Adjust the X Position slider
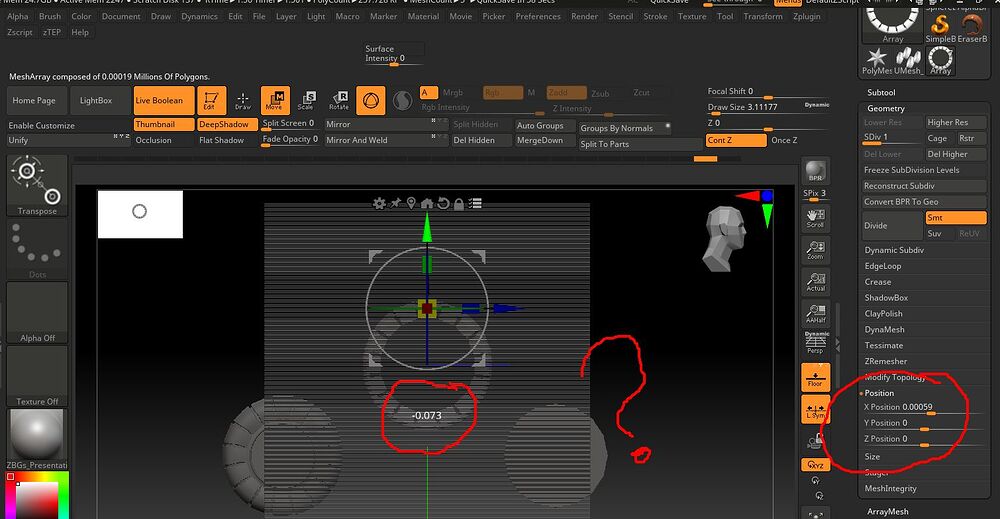Screen dimensions: 1000x519 point(923,408)
